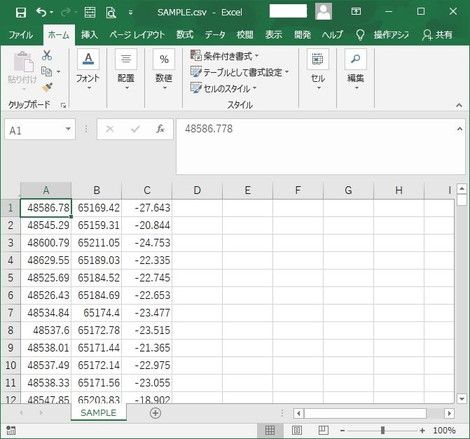
Task: Open the ヘルプ tab
Action: tap(332, 35)
